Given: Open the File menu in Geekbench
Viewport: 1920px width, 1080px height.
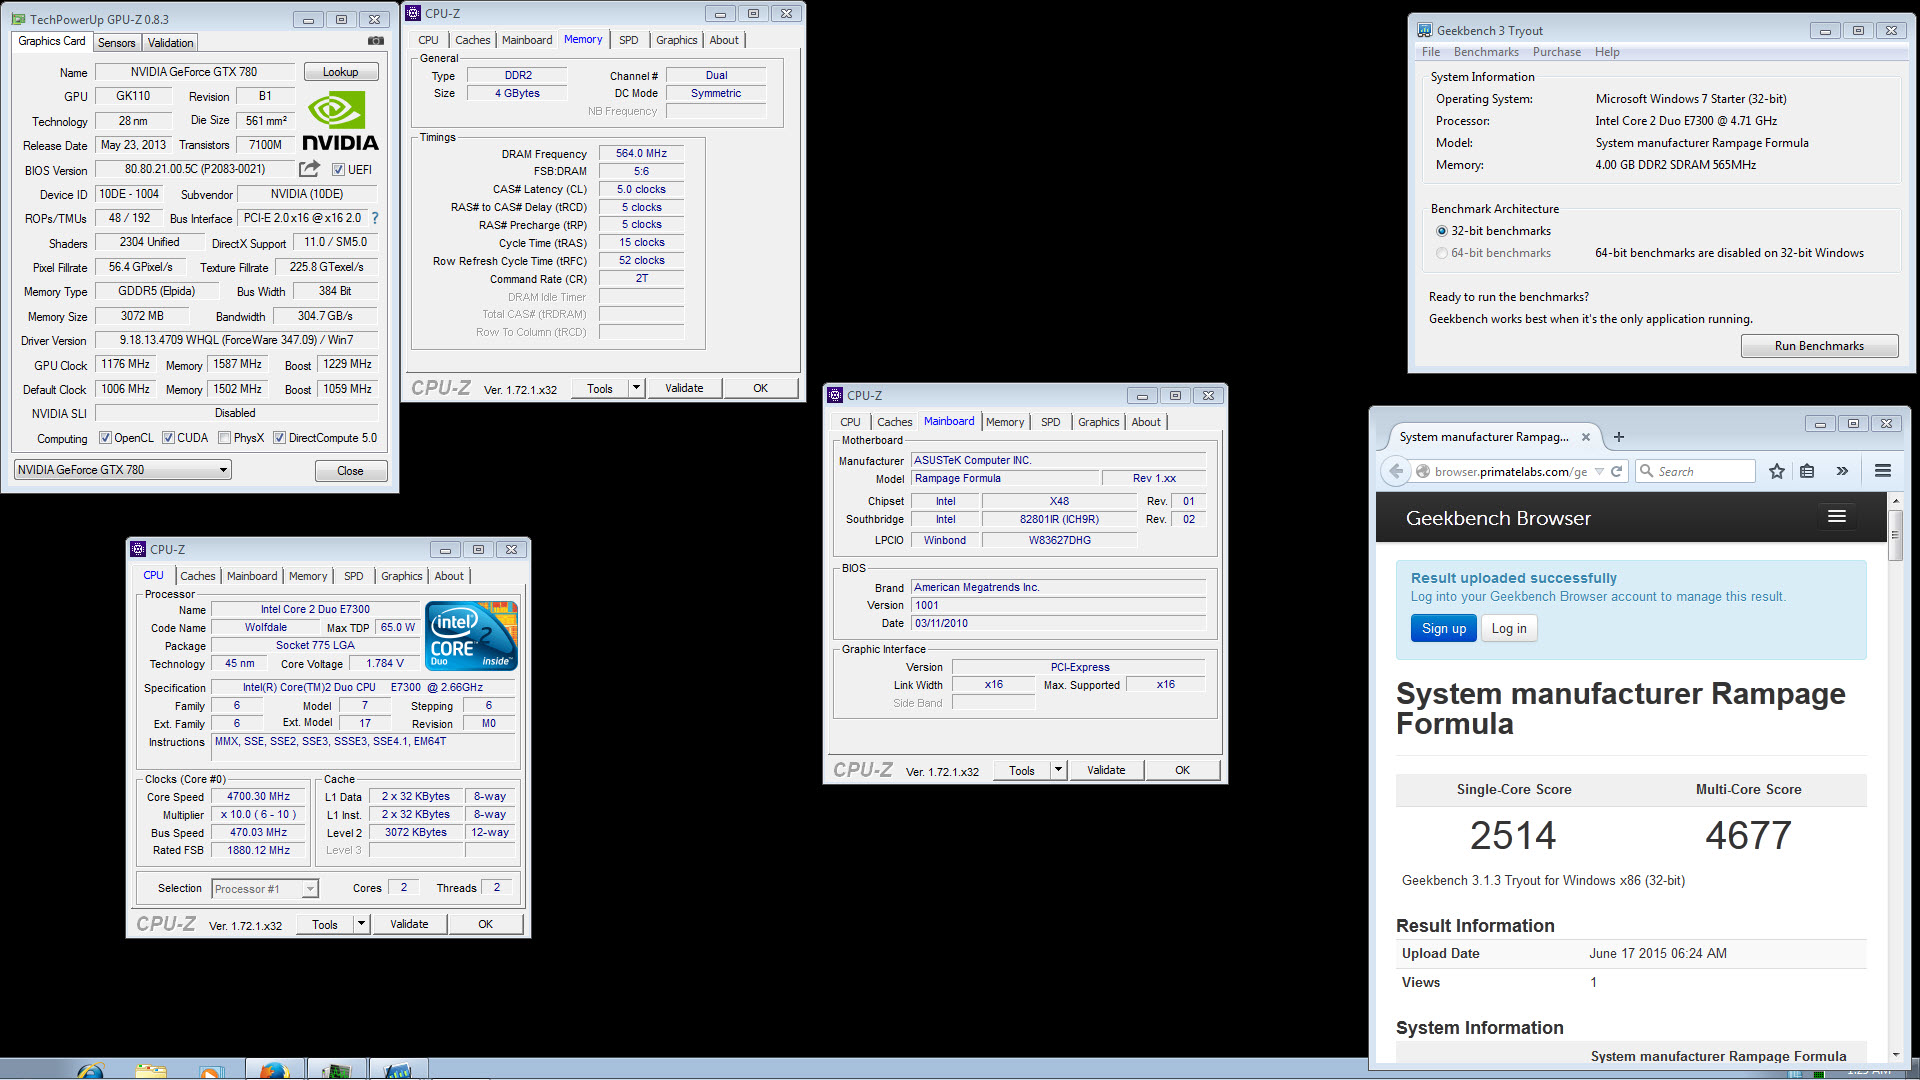Looking at the screenshot, I should point(1431,52).
